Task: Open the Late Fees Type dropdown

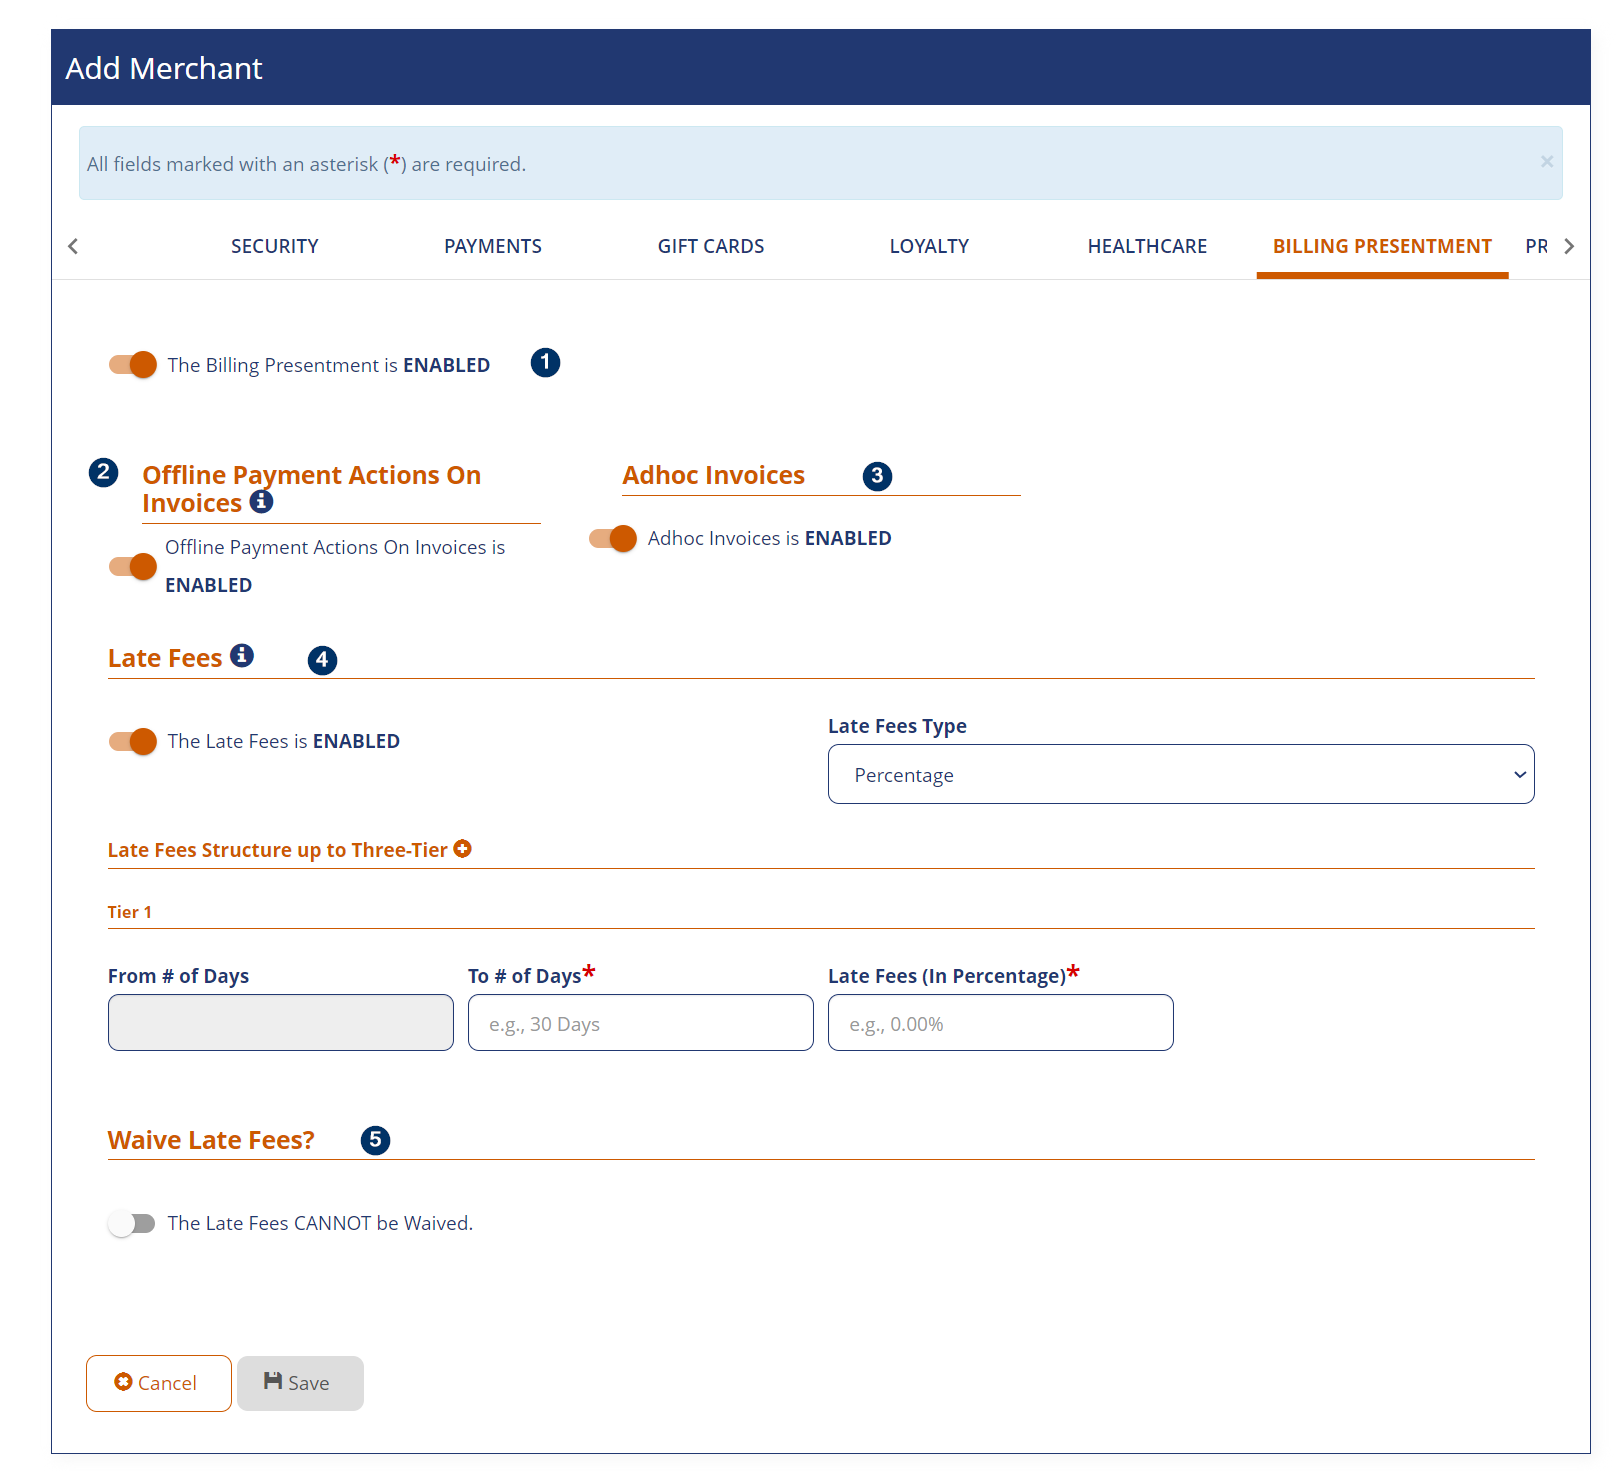Action: click(1180, 774)
